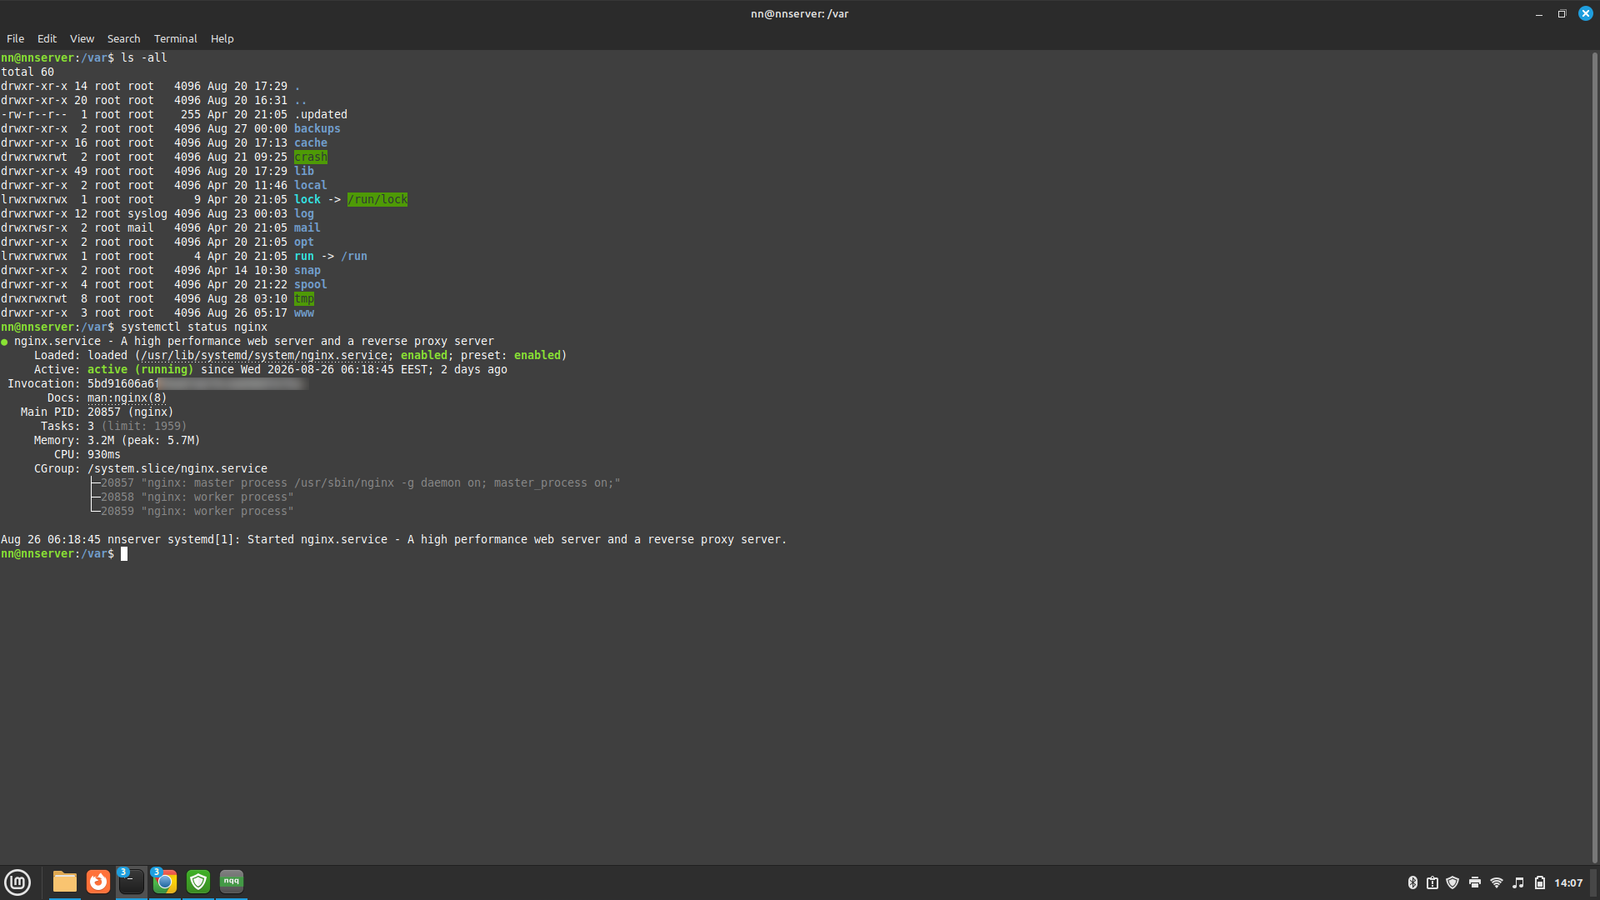Open the music note sound tray icon
Image resolution: width=1600 pixels, height=900 pixels.
coord(1518,882)
